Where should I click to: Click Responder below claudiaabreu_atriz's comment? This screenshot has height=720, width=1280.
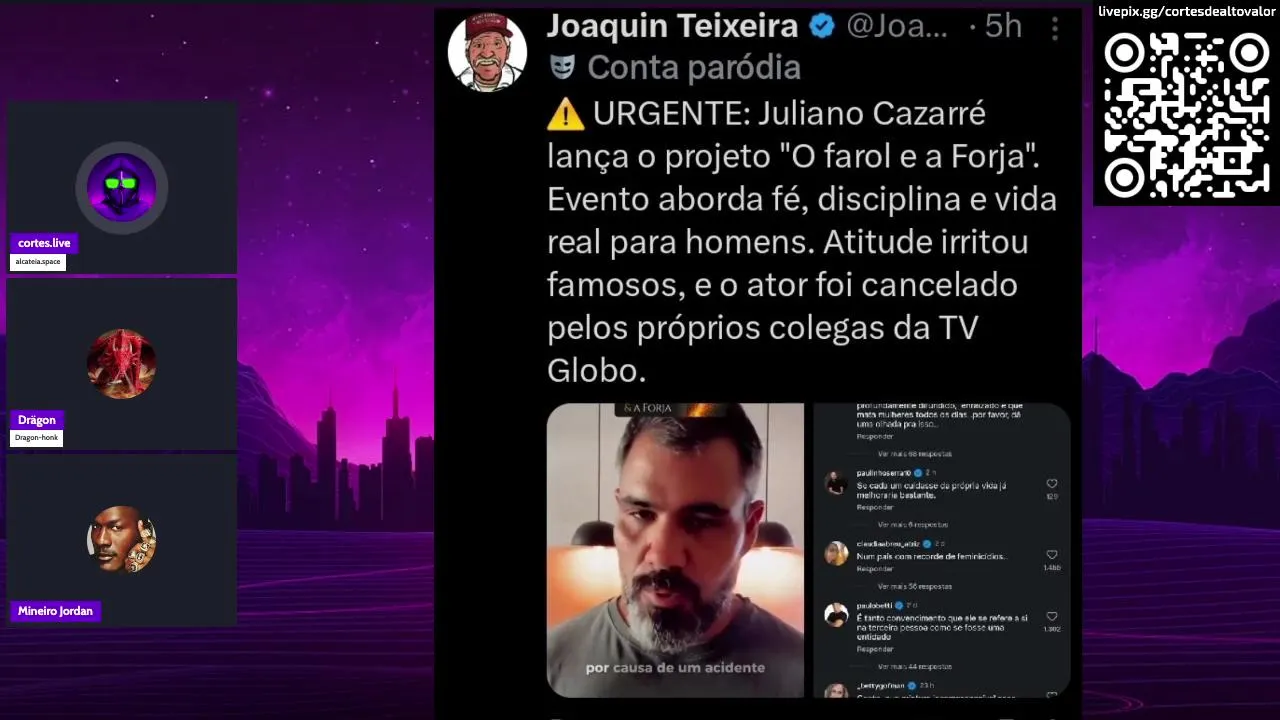[x=874, y=569]
